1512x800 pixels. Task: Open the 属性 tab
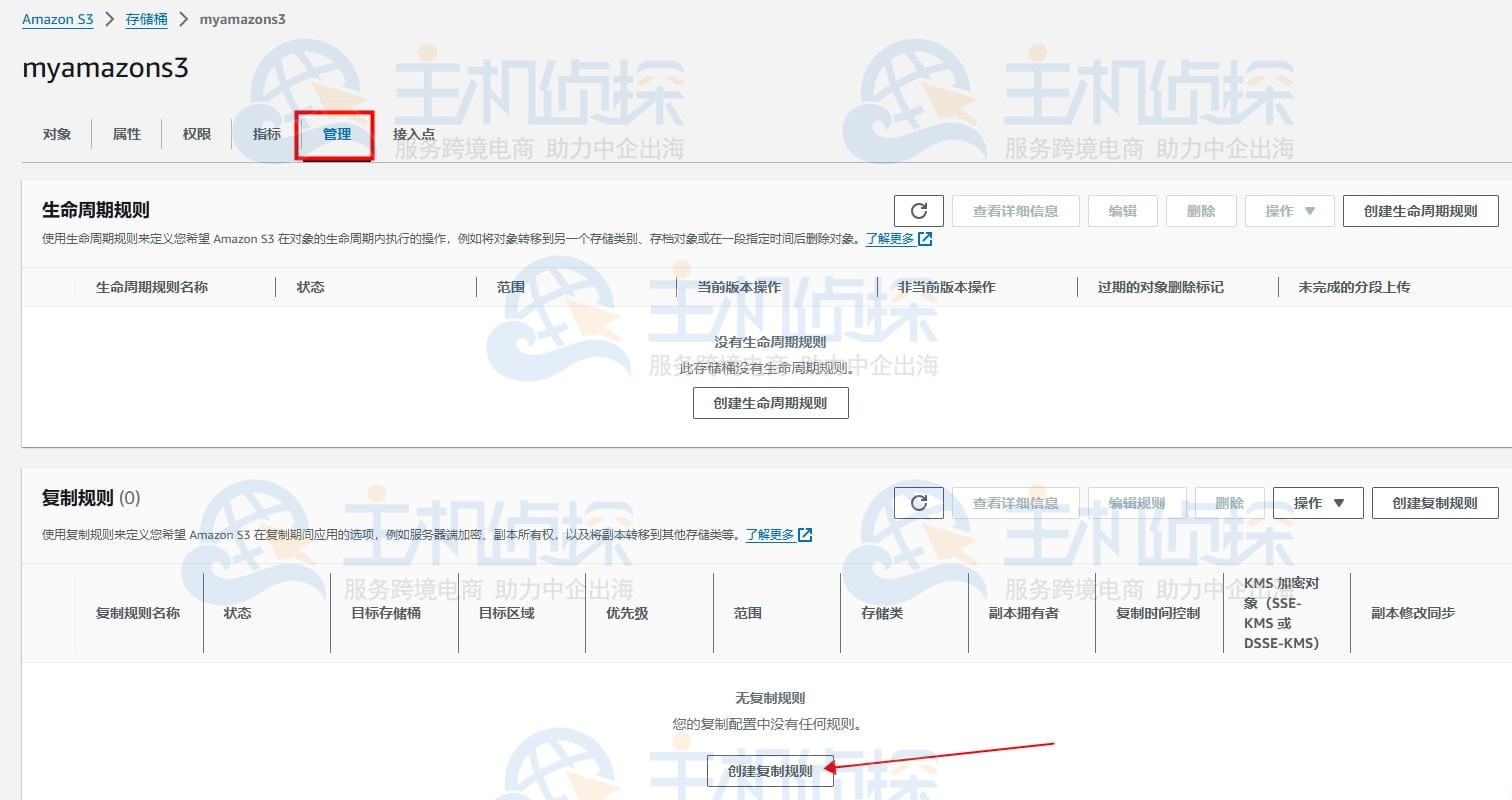click(126, 133)
